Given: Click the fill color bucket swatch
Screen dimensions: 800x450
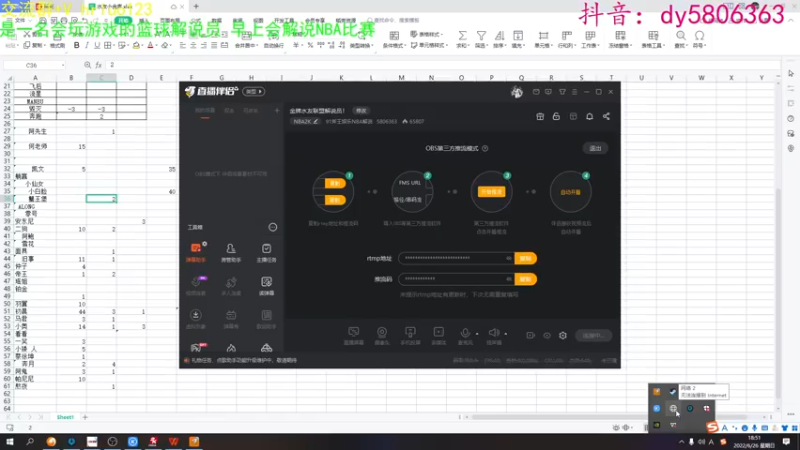Looking at the screenshot, I should point(136,46).
